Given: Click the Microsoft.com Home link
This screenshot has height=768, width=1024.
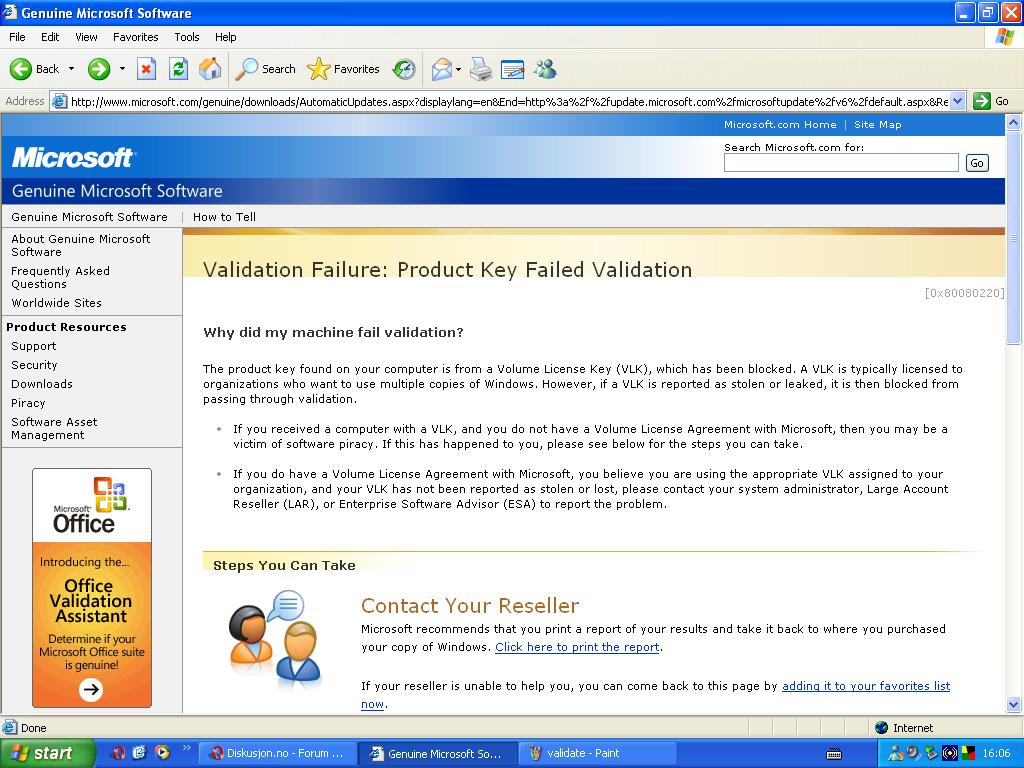Looking at the screenshot, I should pyautogui.click(x=780, y=125).
